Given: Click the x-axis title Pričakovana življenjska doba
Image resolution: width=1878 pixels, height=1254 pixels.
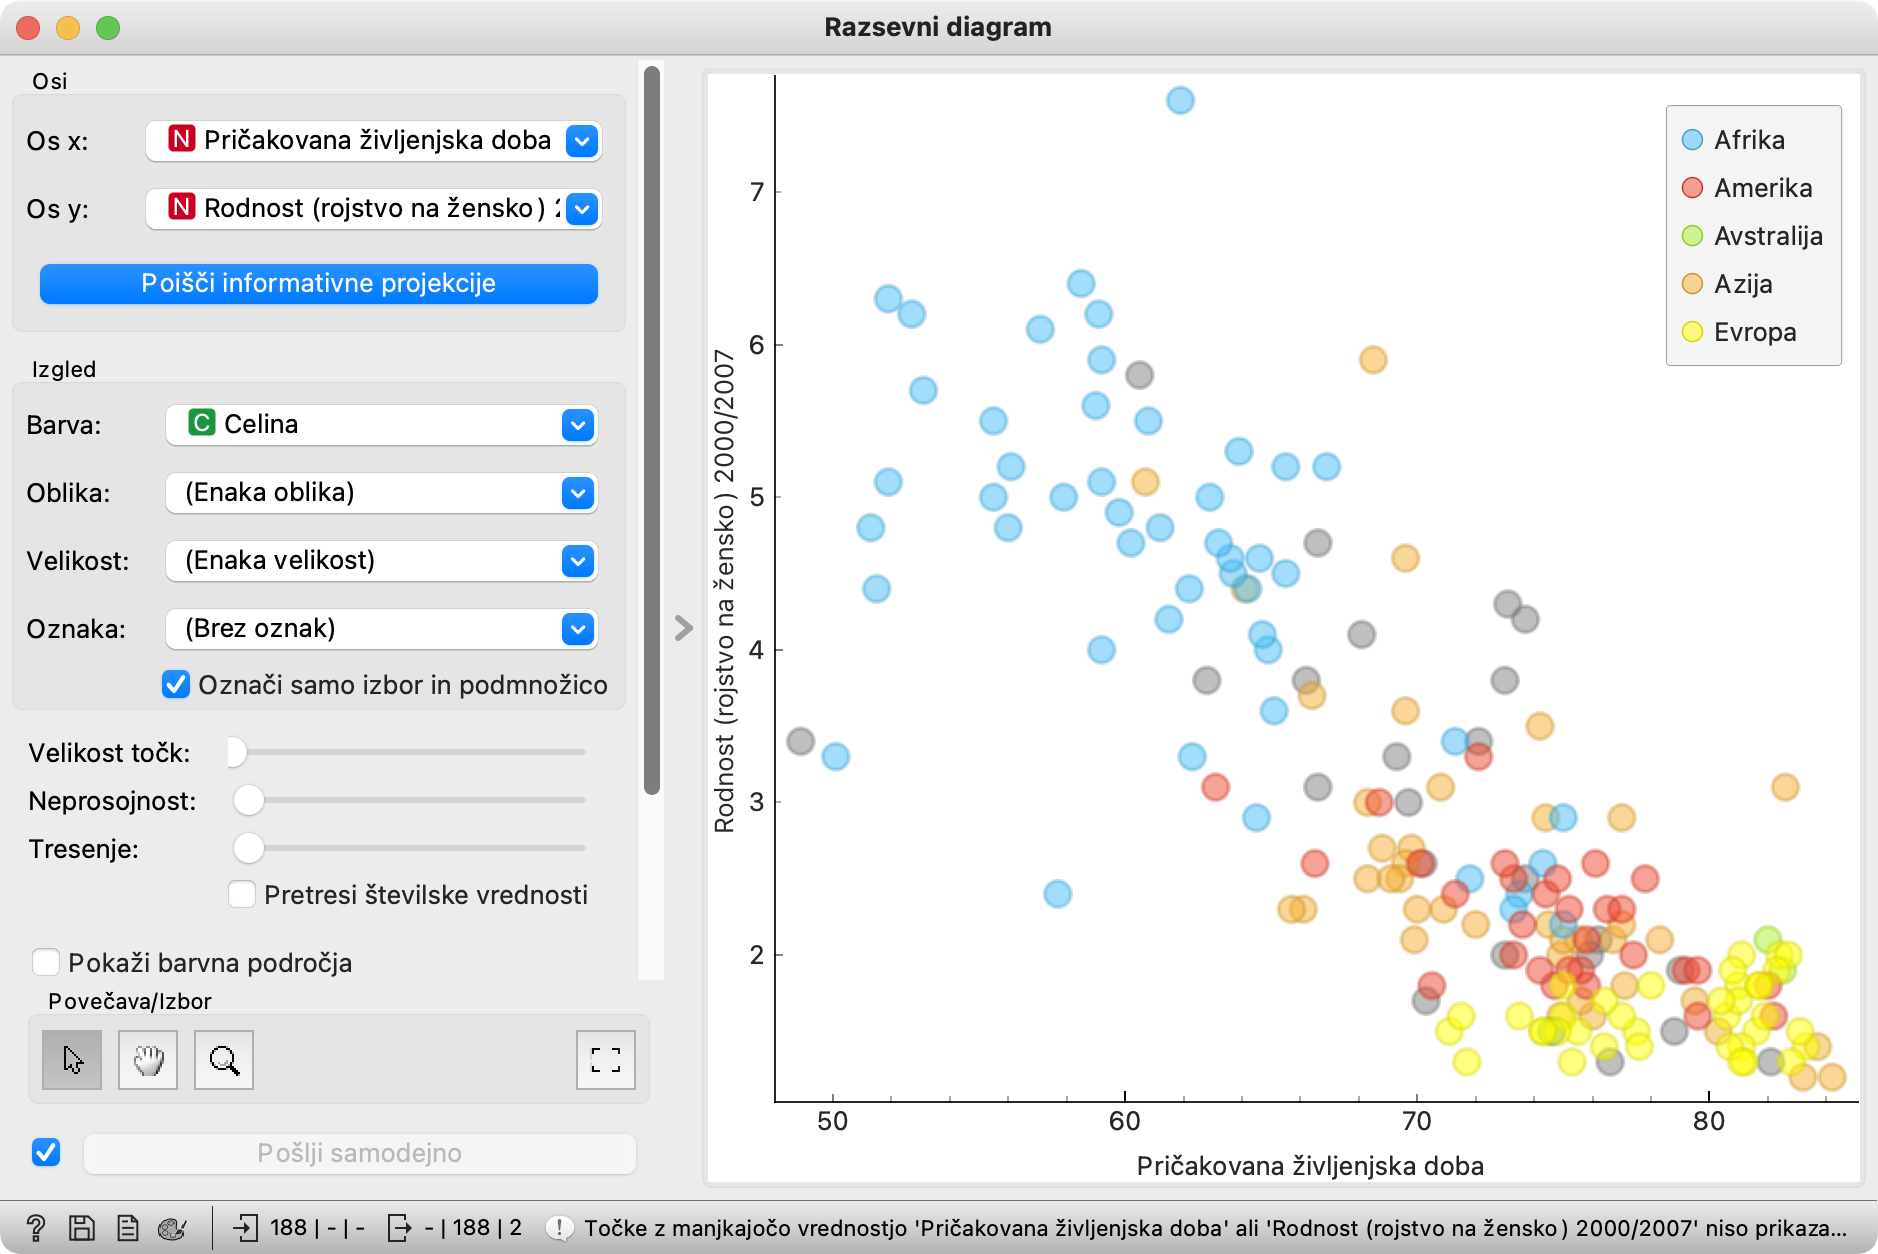Looking at the screenshot, I should [x=1310, y=1166].
